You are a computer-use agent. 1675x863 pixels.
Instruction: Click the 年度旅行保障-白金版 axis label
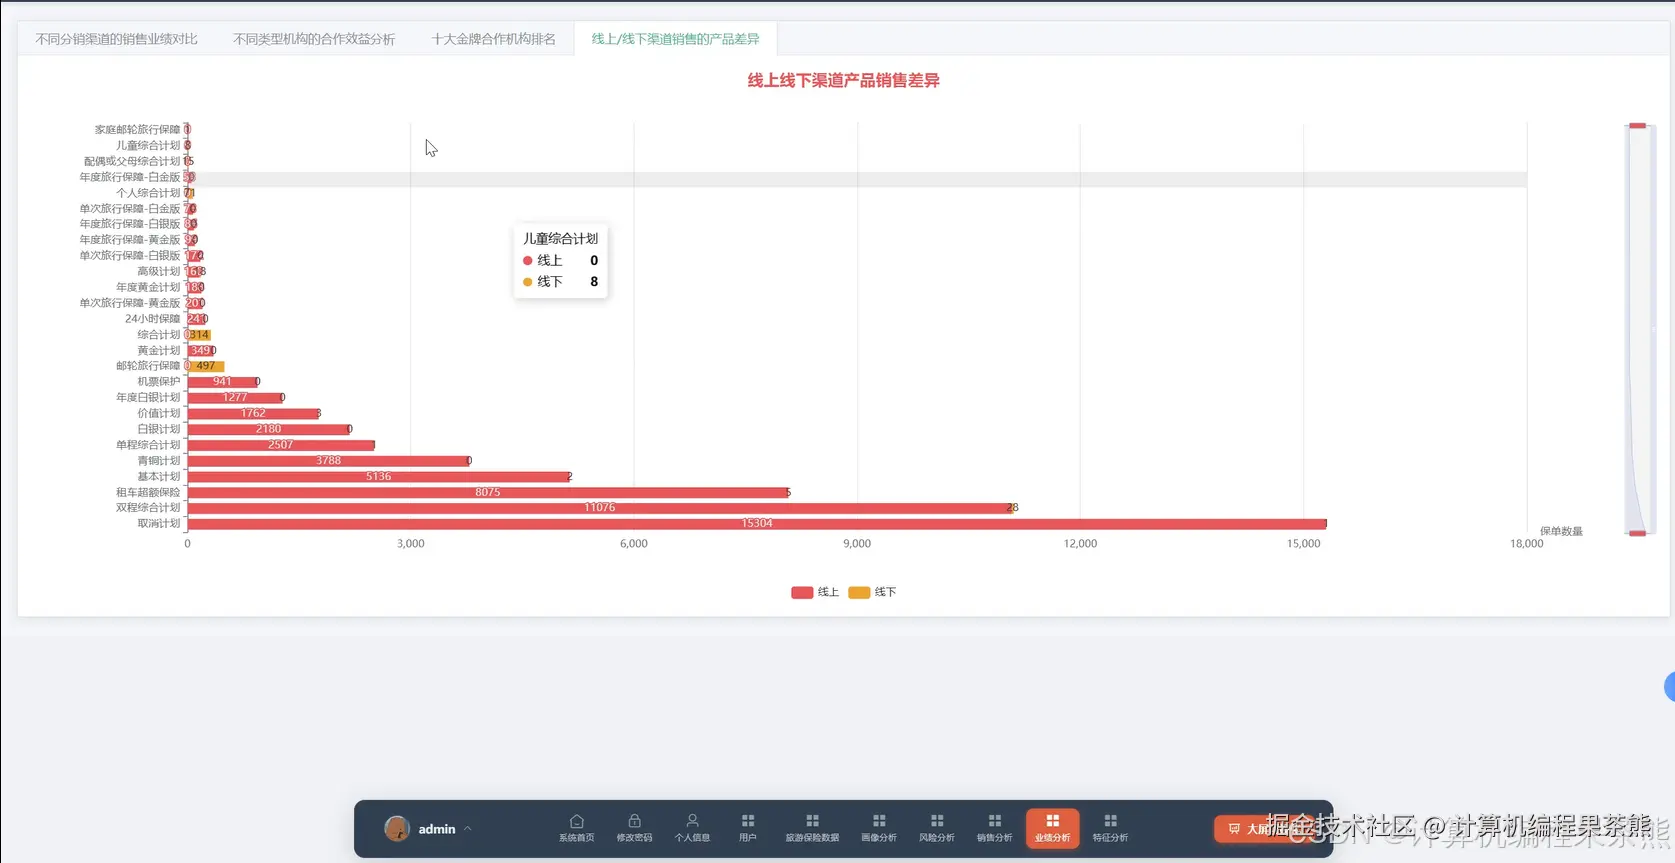130,177
